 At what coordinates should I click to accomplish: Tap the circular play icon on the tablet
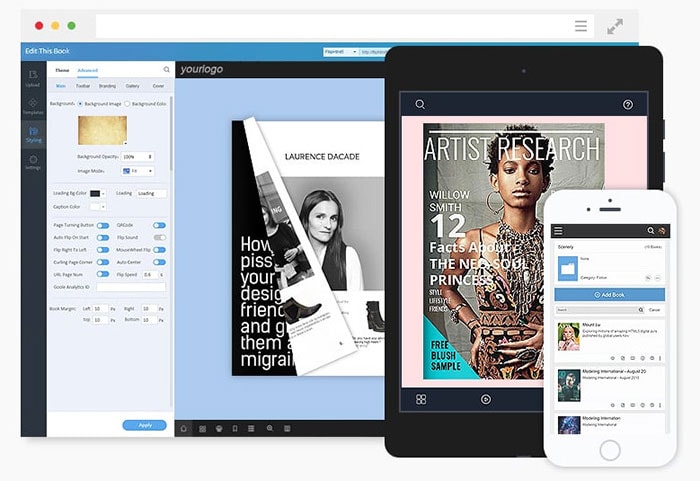(486, 399)
